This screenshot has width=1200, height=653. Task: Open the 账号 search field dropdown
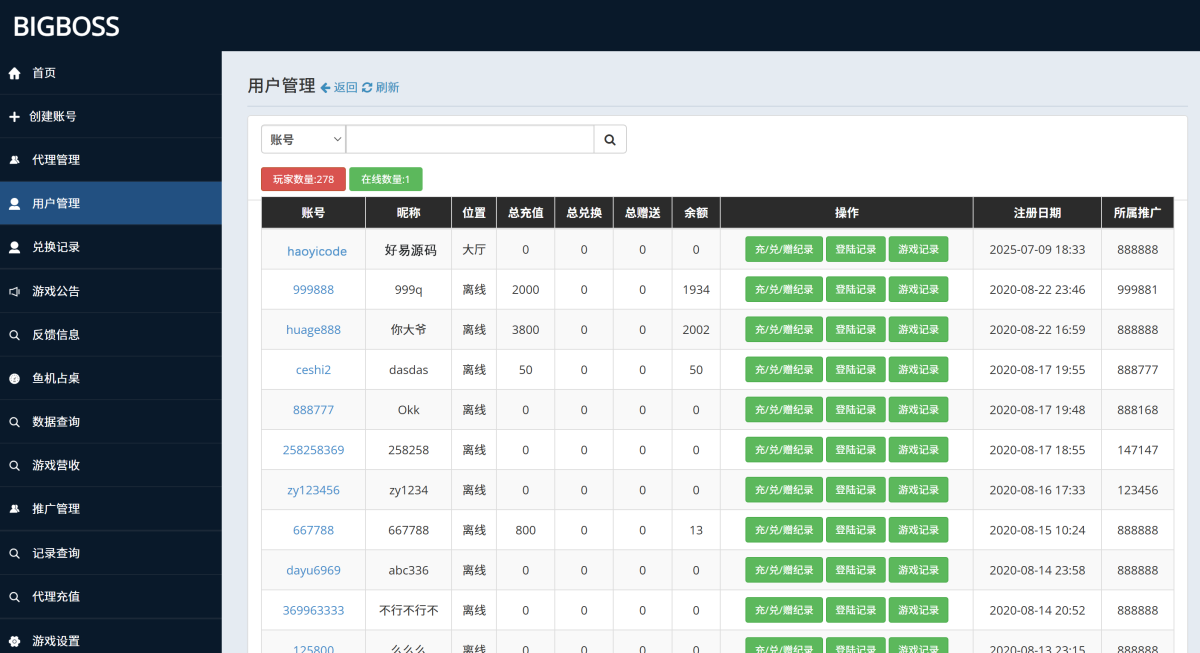(303, 139)
